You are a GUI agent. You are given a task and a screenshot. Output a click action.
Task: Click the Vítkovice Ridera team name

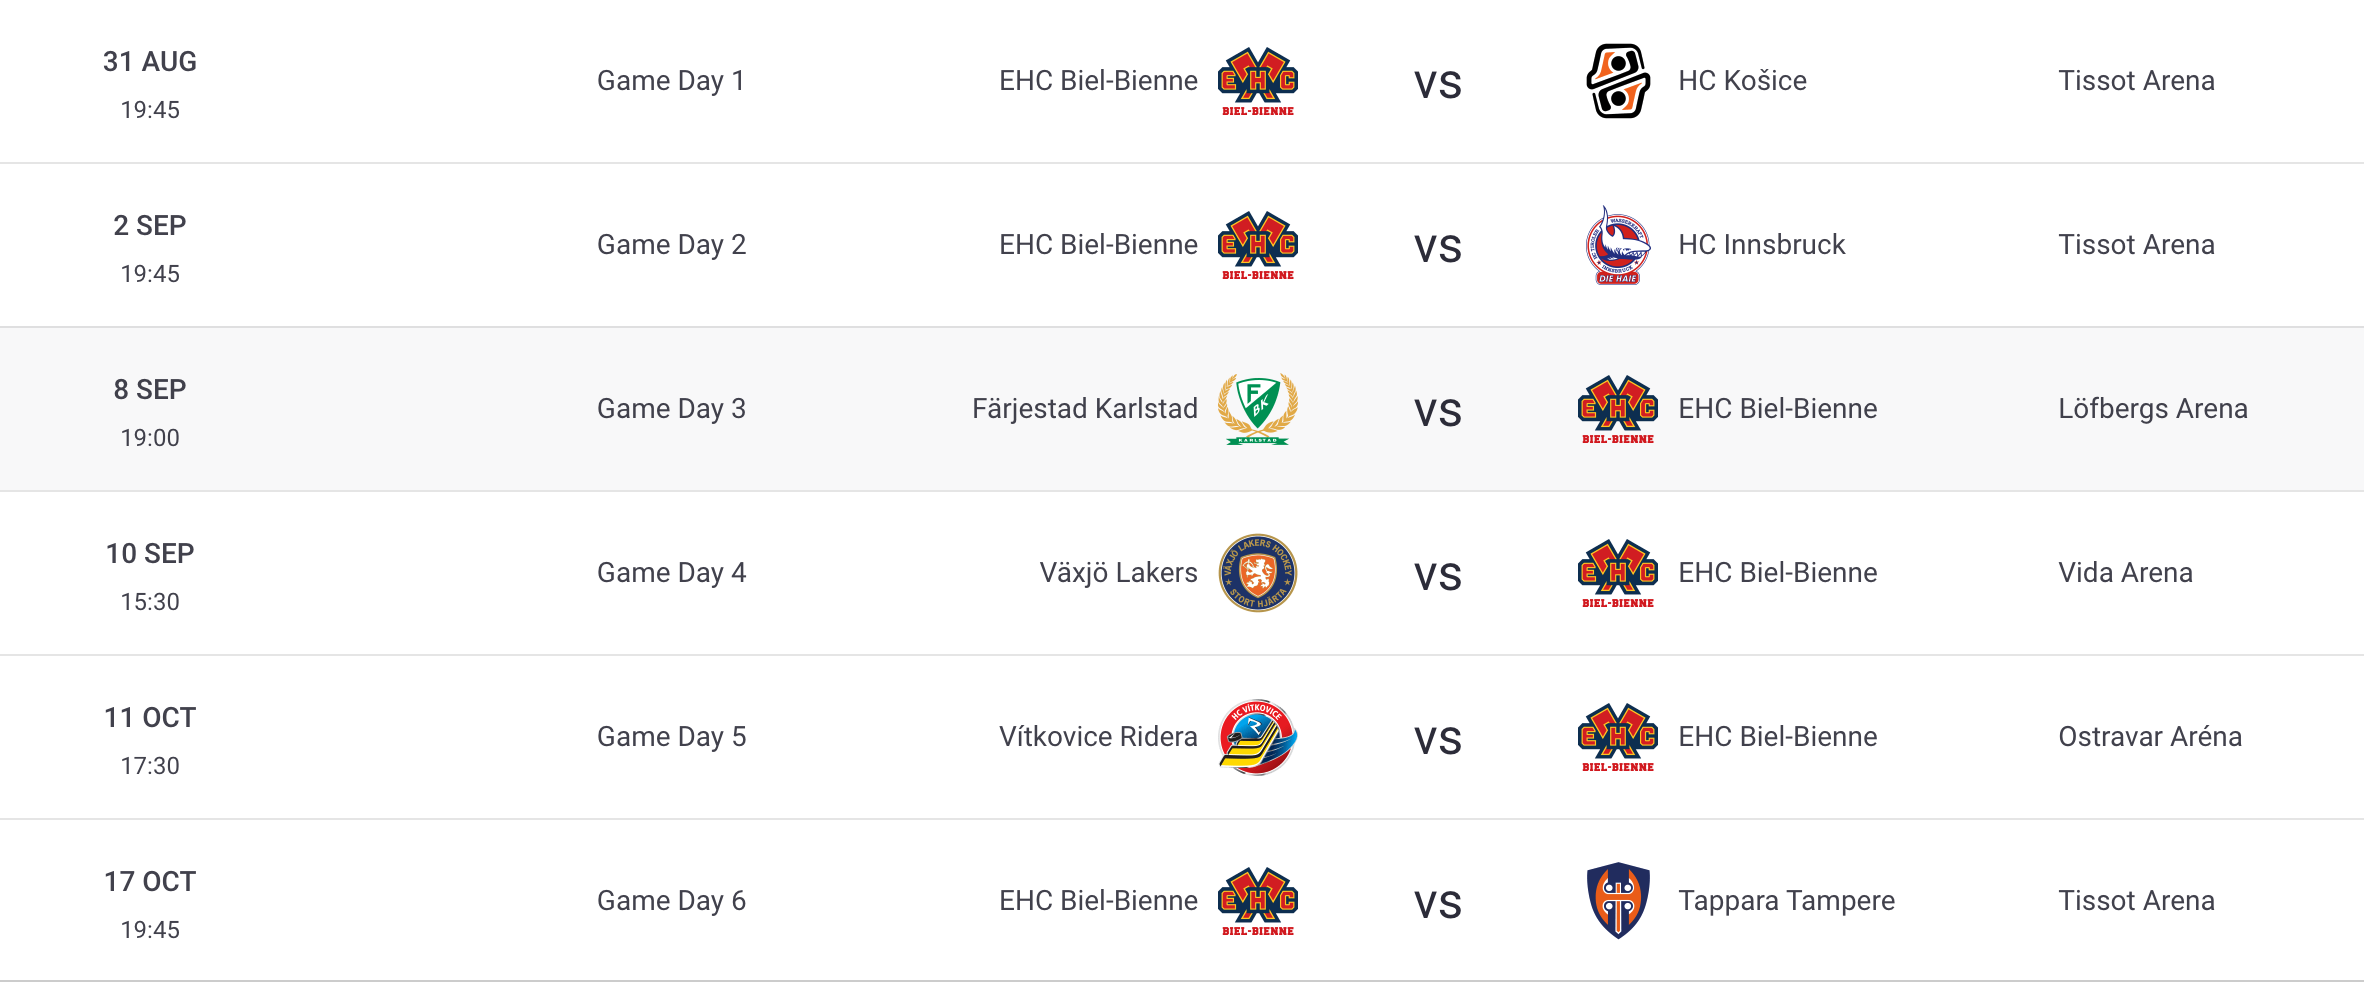click(x=1098, y=737)
